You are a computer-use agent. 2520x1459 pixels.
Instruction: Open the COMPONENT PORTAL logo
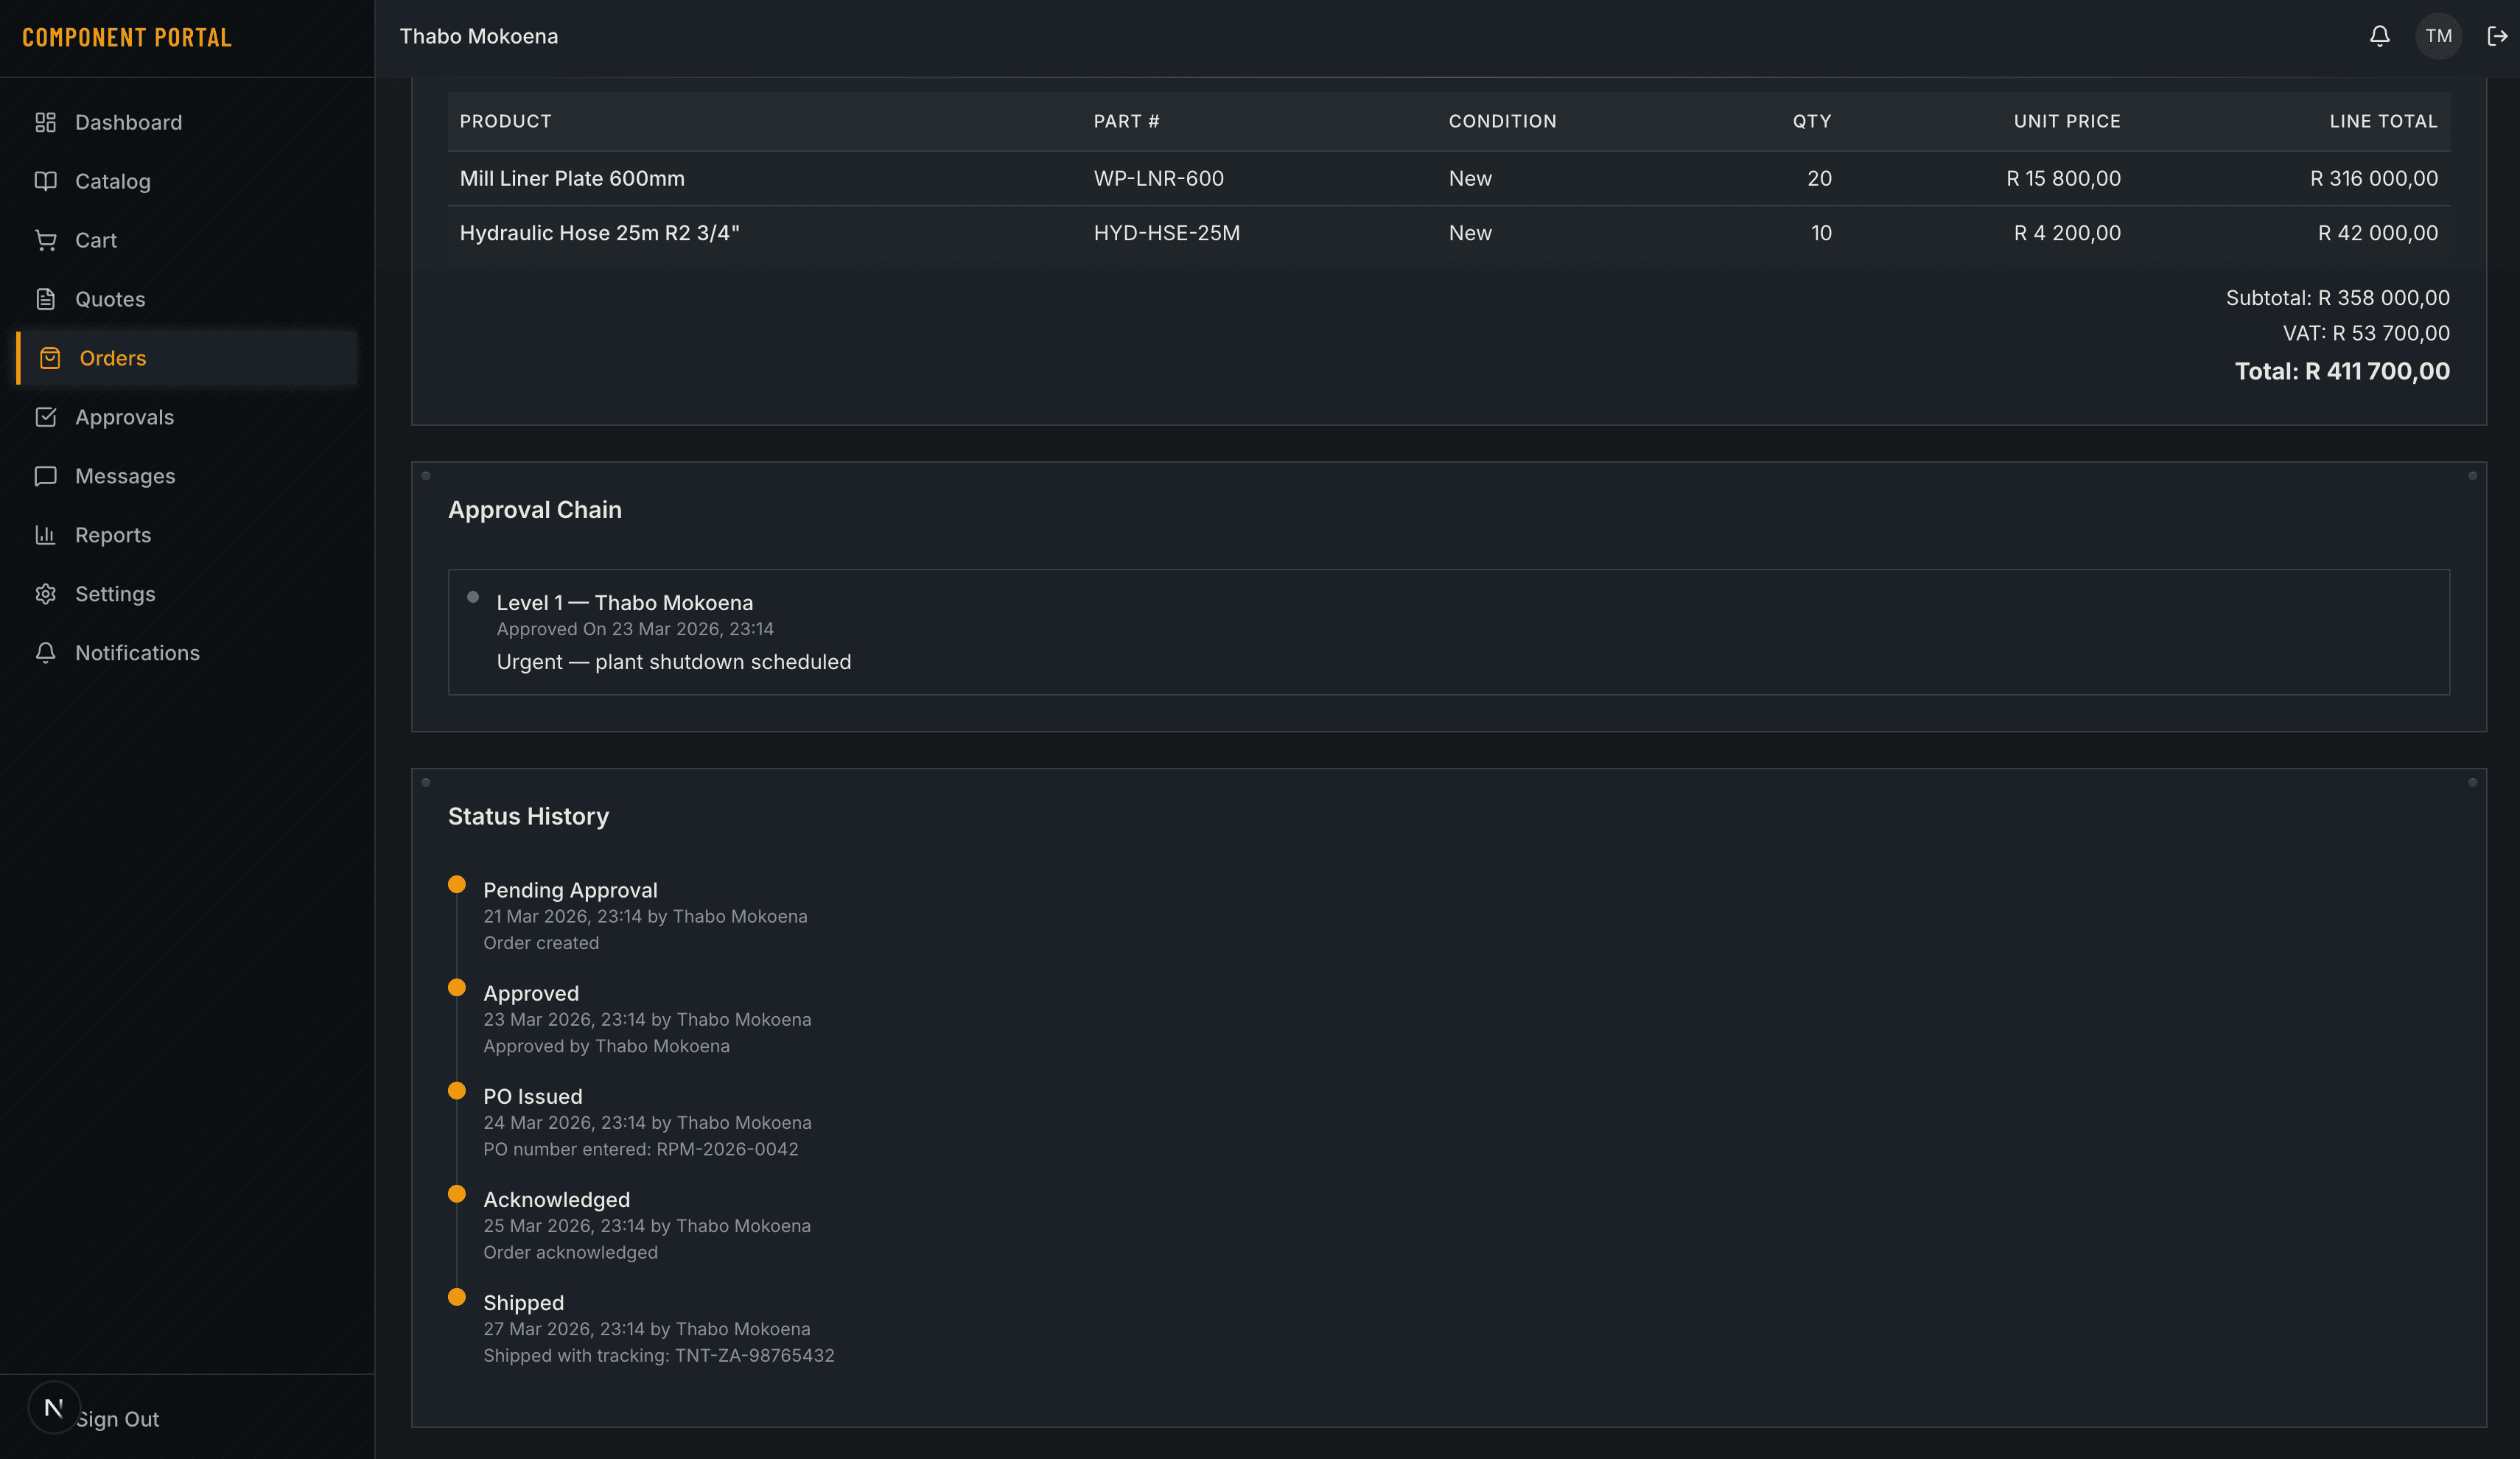(x=127, y=37)
